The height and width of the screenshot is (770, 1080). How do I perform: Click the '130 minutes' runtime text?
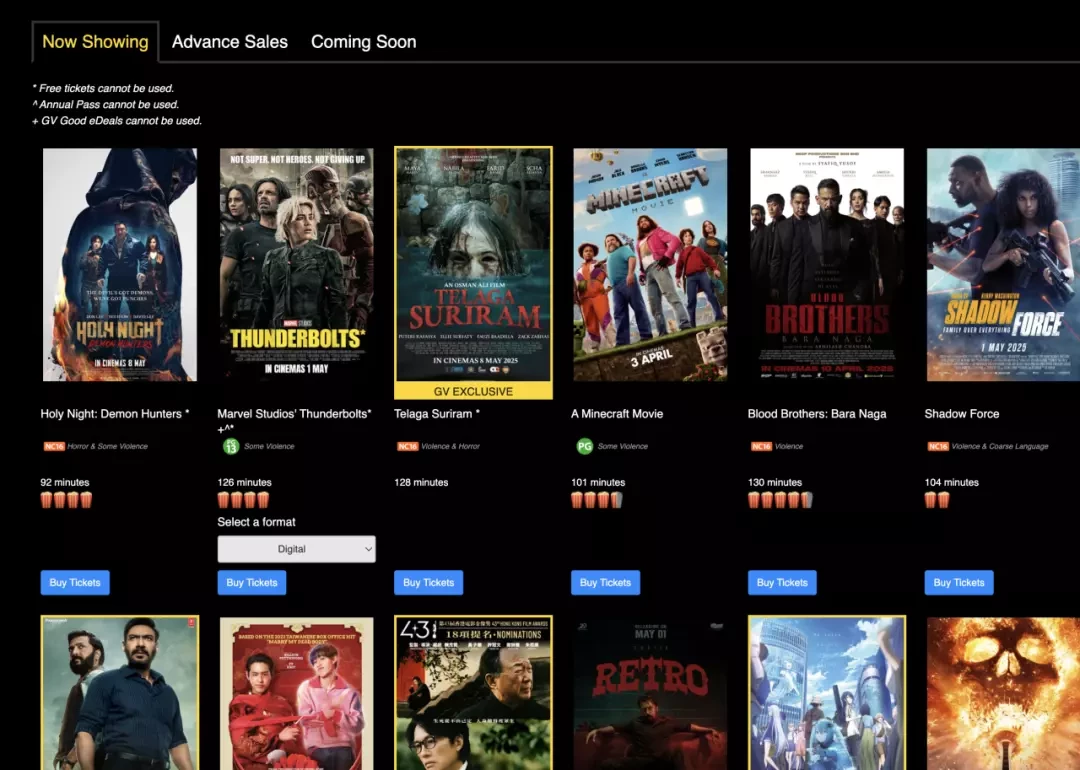[775, 482]
